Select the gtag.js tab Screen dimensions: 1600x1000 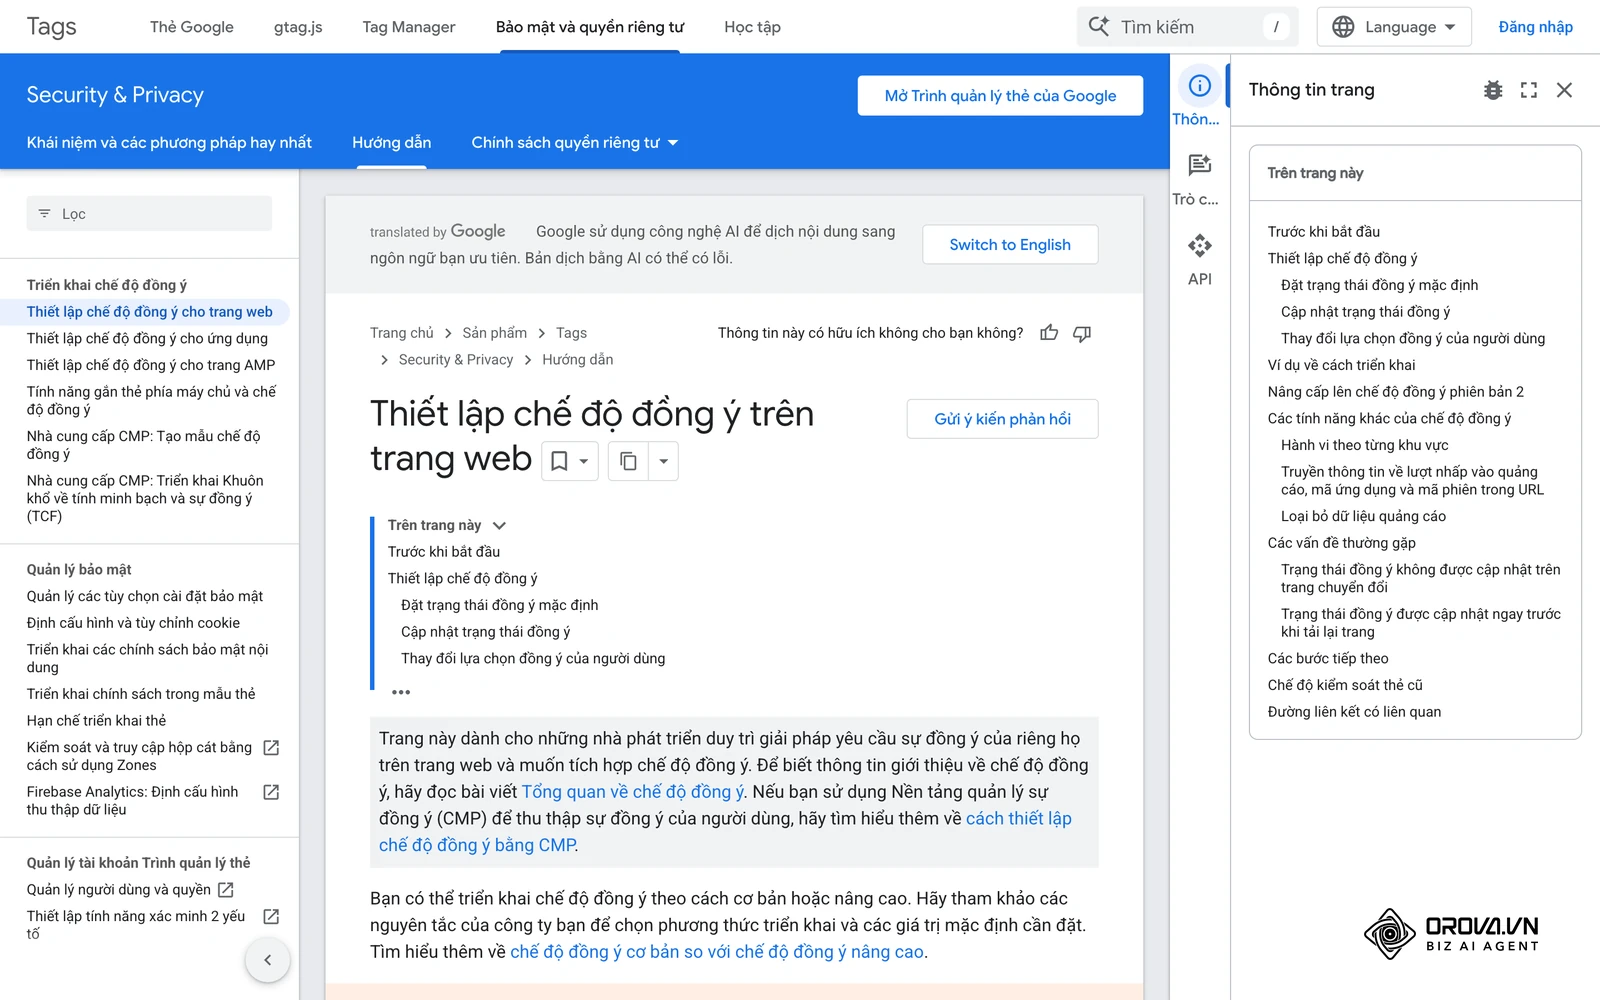pos(298,27)
